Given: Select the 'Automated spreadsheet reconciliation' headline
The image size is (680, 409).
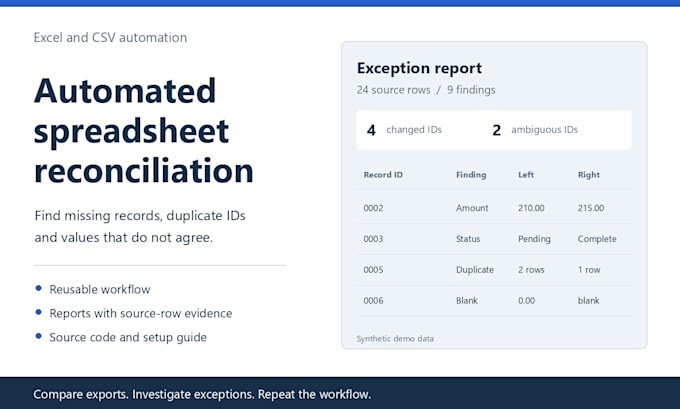Looking at the screenshot, I should click(144, 131).
